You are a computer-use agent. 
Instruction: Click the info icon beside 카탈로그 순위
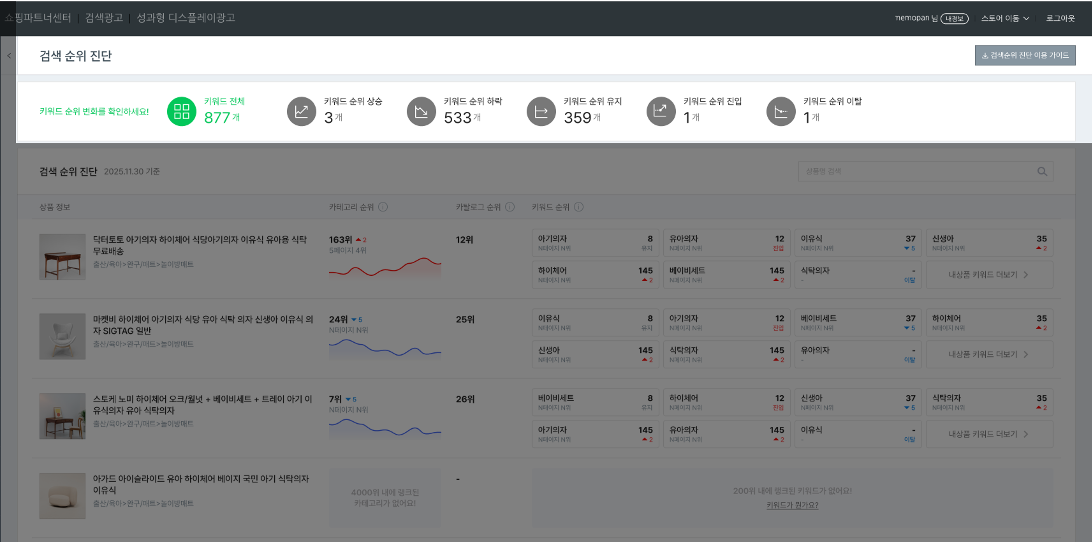click(x=510, y=208)
